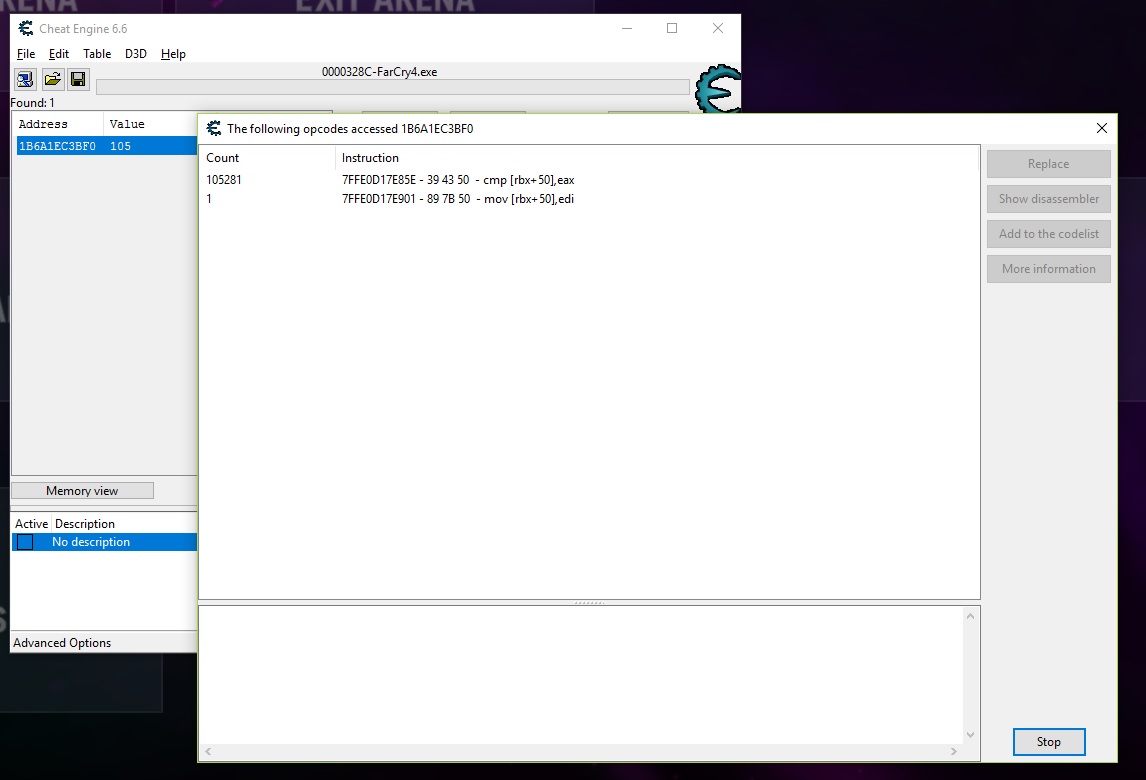Screen dimensions: 1146x780
Task: Click the opcode dialog's title bar icon
Action: click(x=213, y=128)
